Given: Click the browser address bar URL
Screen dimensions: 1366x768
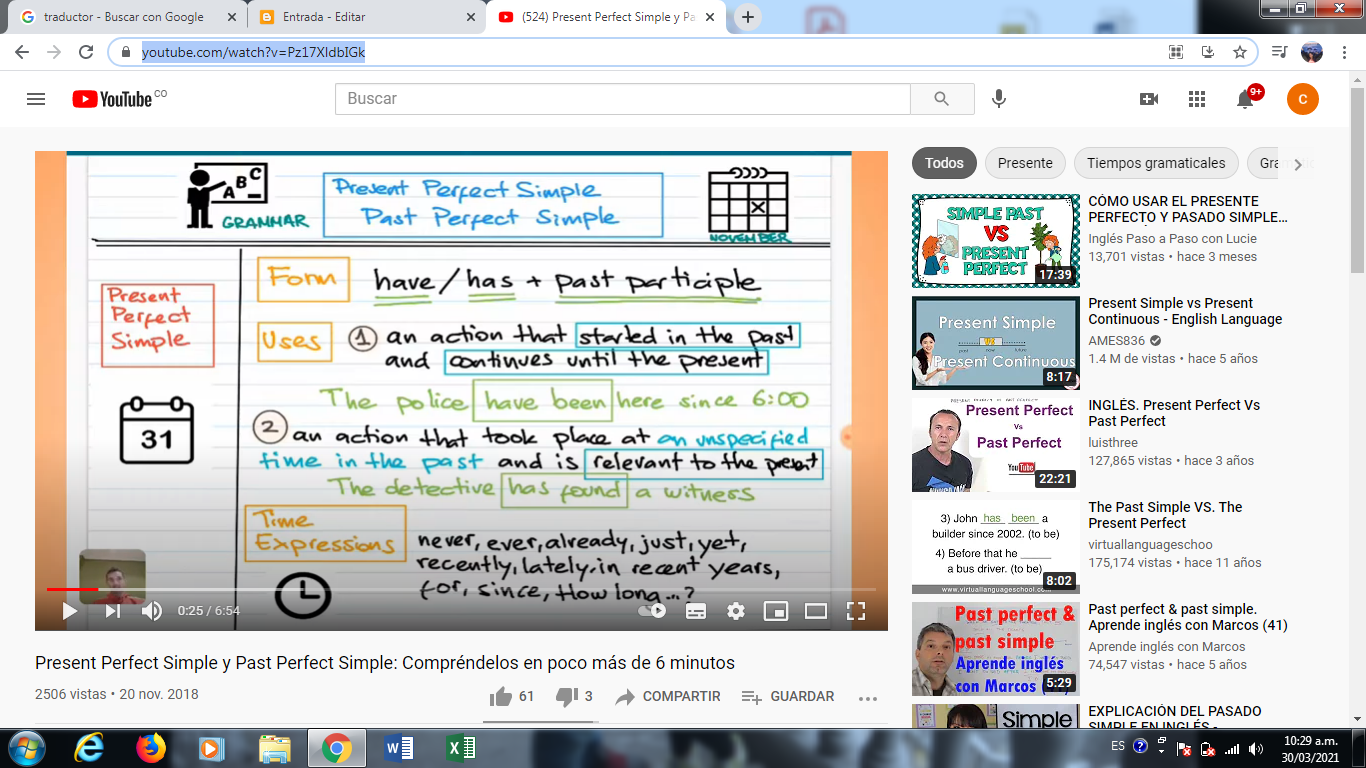Looking at the screenshot, I should 253,52.
